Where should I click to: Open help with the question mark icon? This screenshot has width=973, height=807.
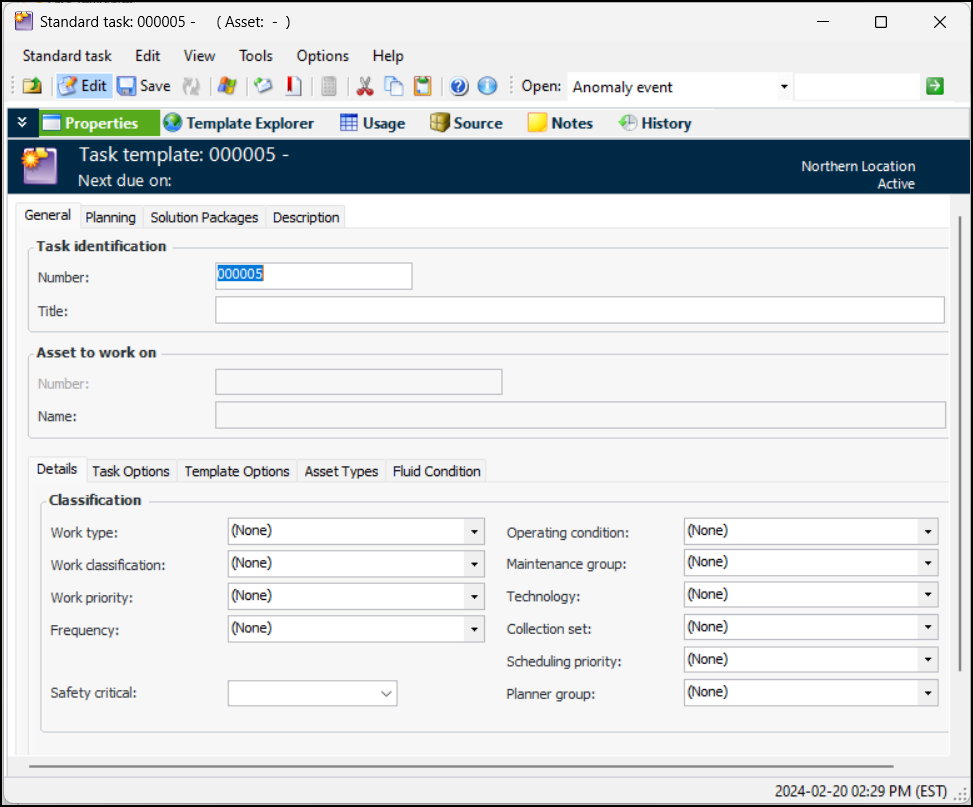(459, 86)
